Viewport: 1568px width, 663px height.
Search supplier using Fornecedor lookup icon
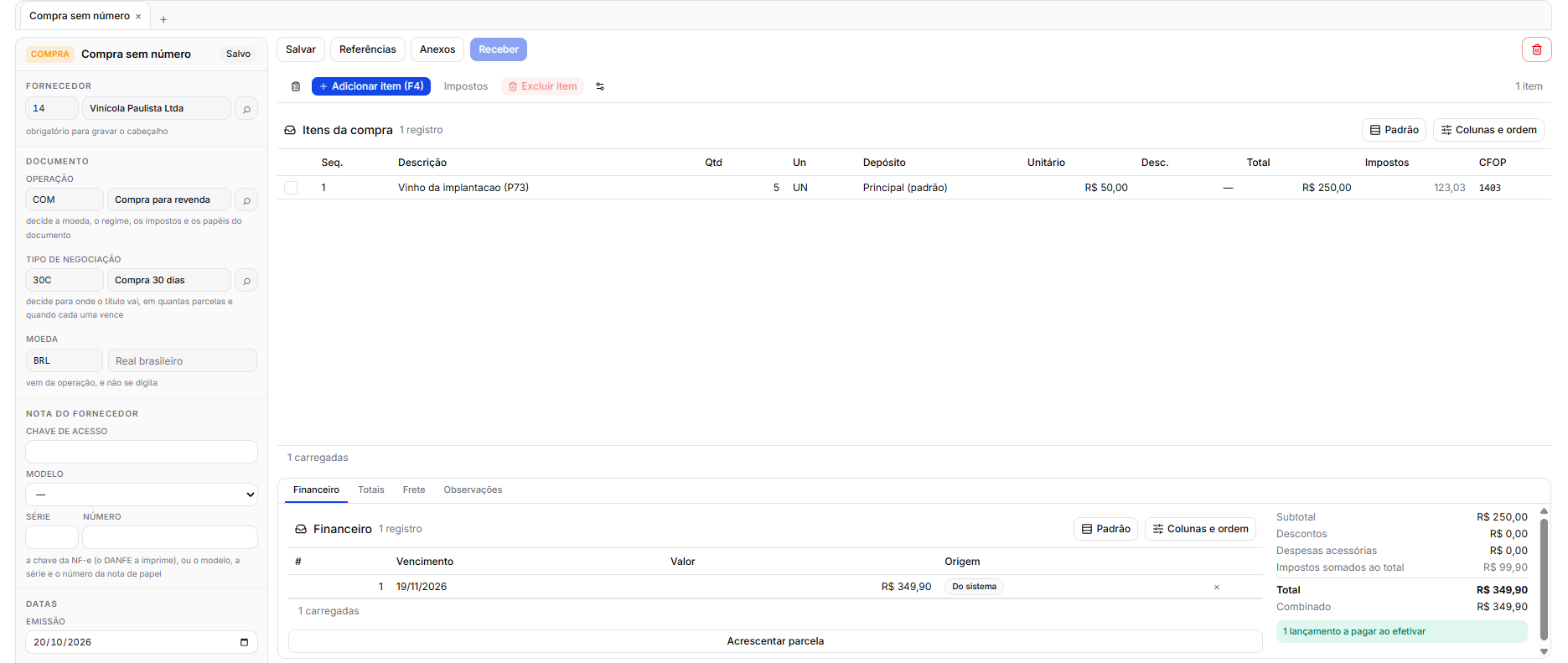click(246, 108)
